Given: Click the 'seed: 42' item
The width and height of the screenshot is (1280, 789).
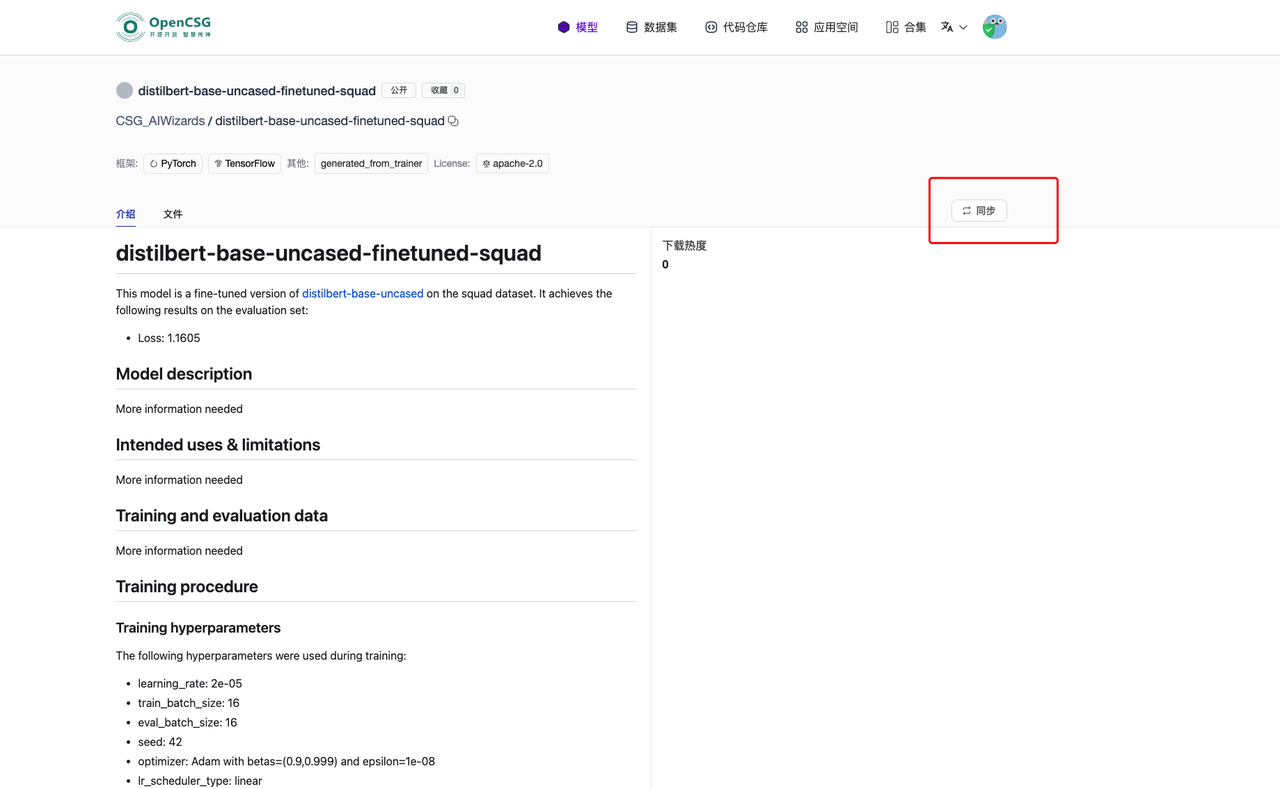Looking at the screenshot, I should 160,742.
